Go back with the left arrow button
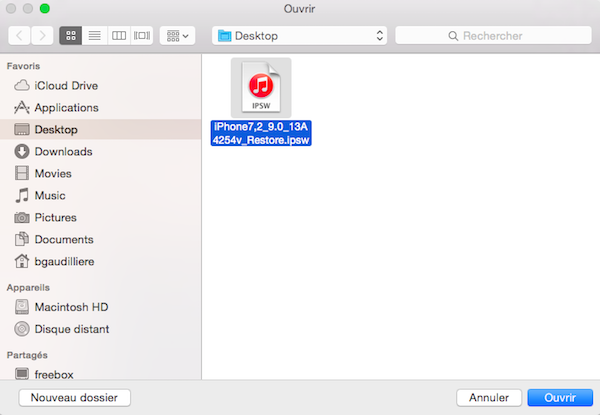The image size is (600, 415). [x=19, y=36]
